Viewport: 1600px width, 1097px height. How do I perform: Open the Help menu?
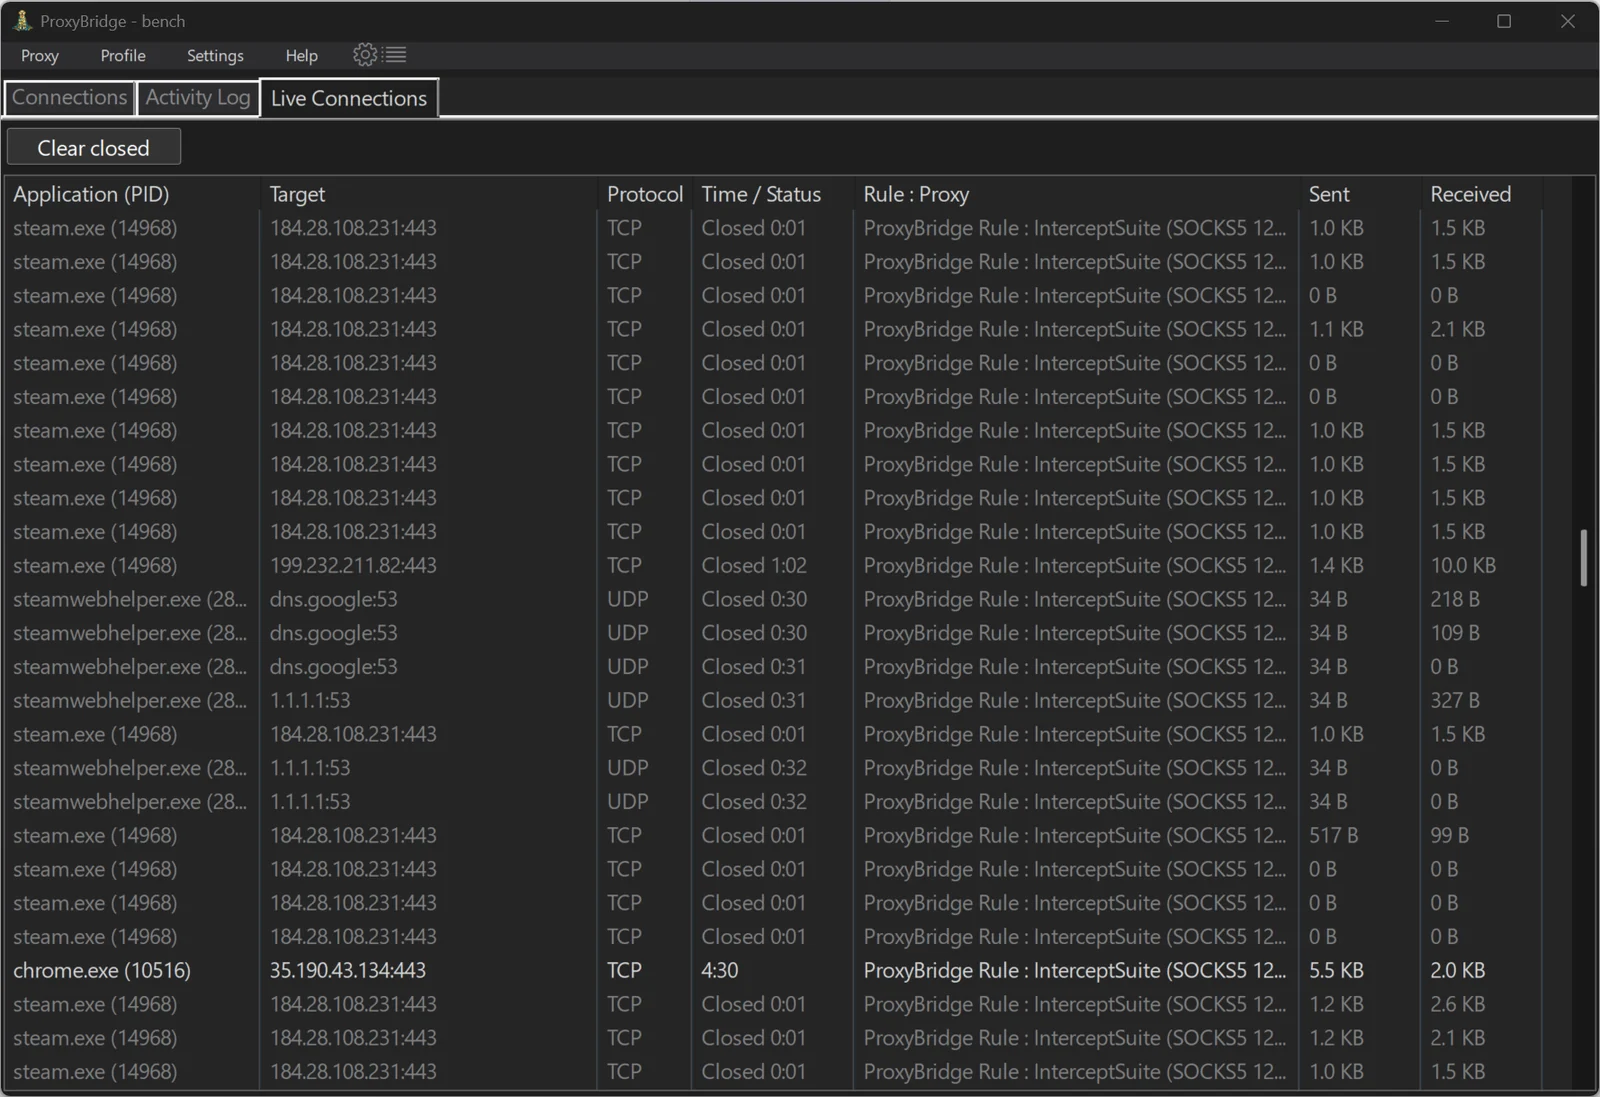301,56
